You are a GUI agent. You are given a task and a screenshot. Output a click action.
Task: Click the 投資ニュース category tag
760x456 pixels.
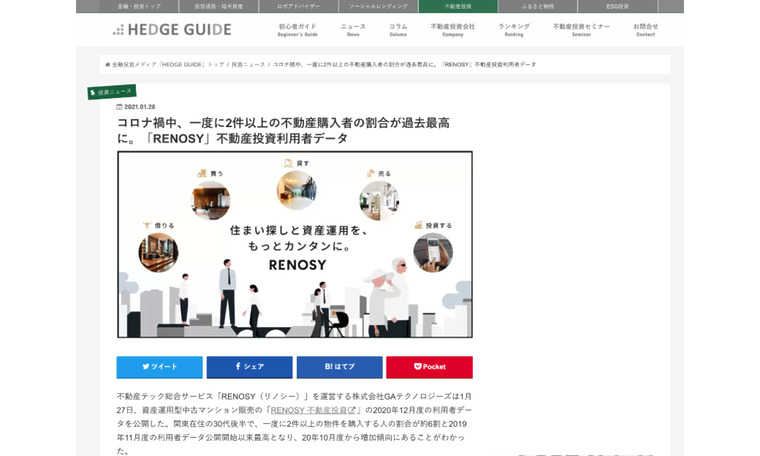[114, 92]
